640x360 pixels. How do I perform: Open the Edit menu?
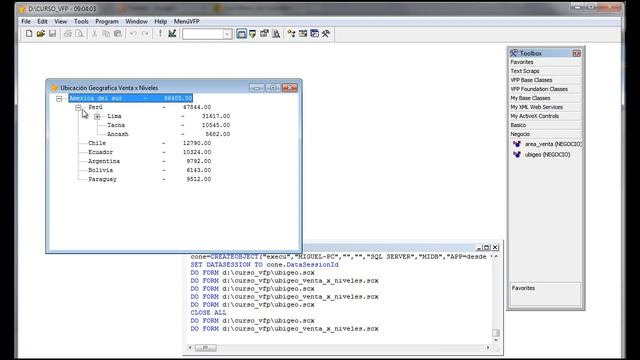[42, 21]
